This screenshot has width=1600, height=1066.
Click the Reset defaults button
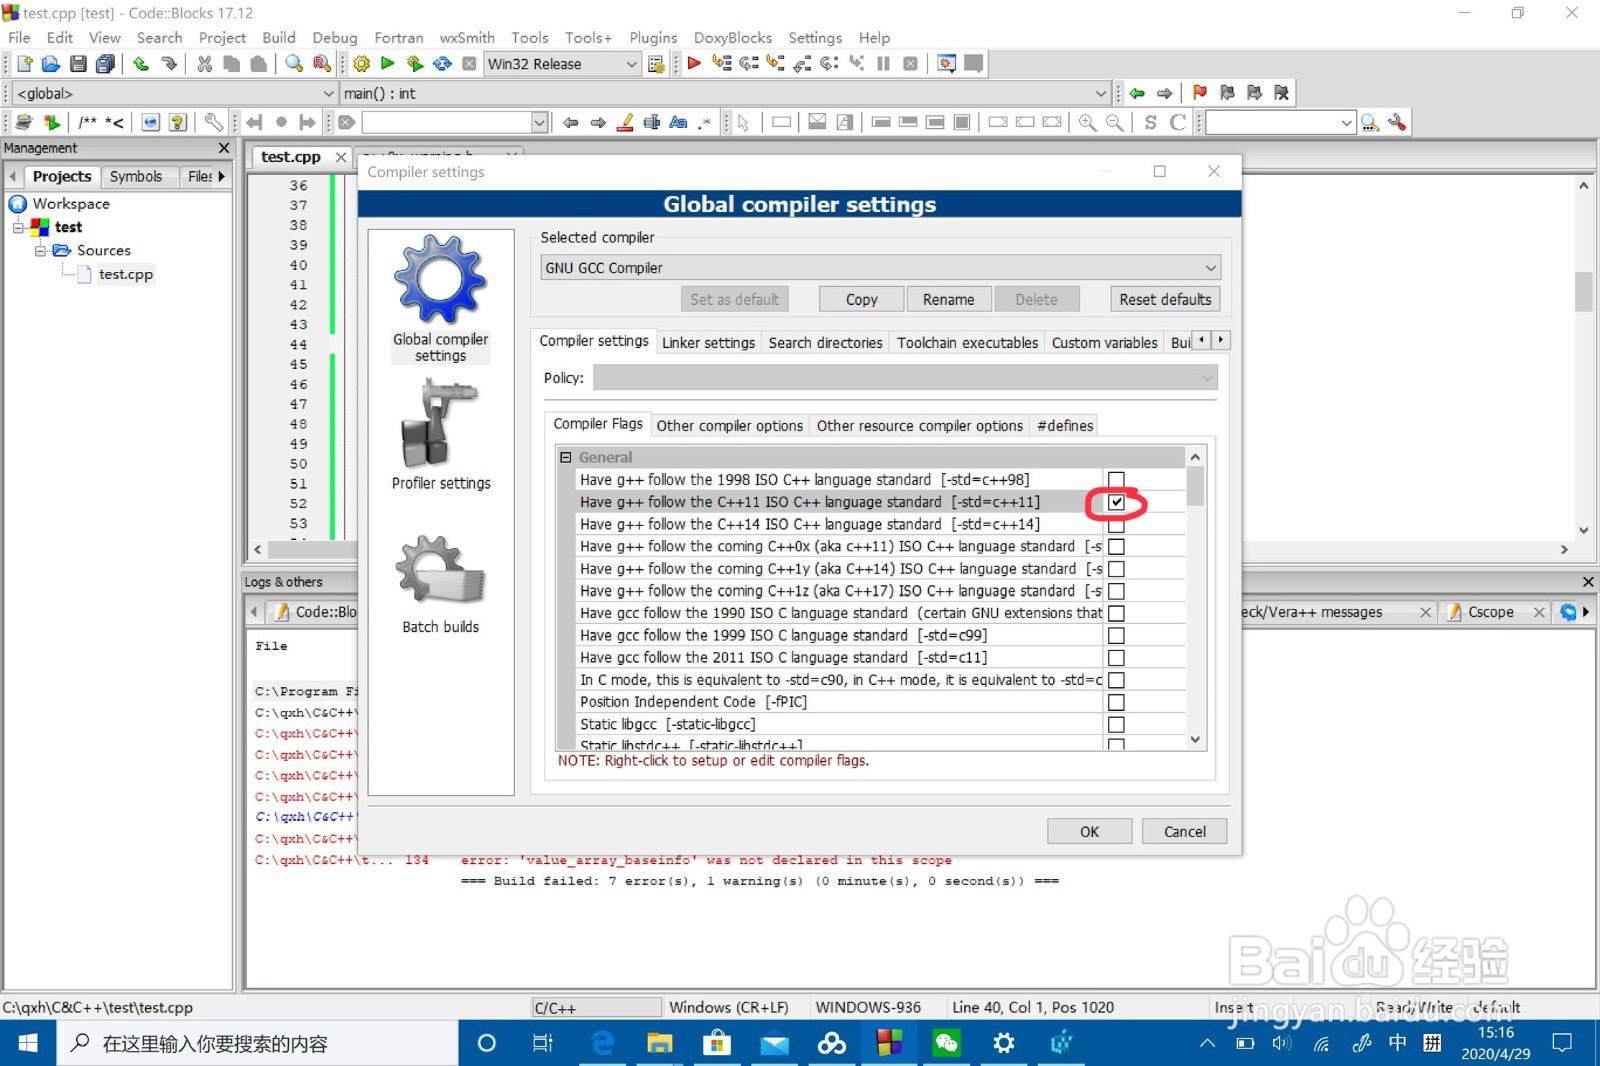(x=1165, y=299)
